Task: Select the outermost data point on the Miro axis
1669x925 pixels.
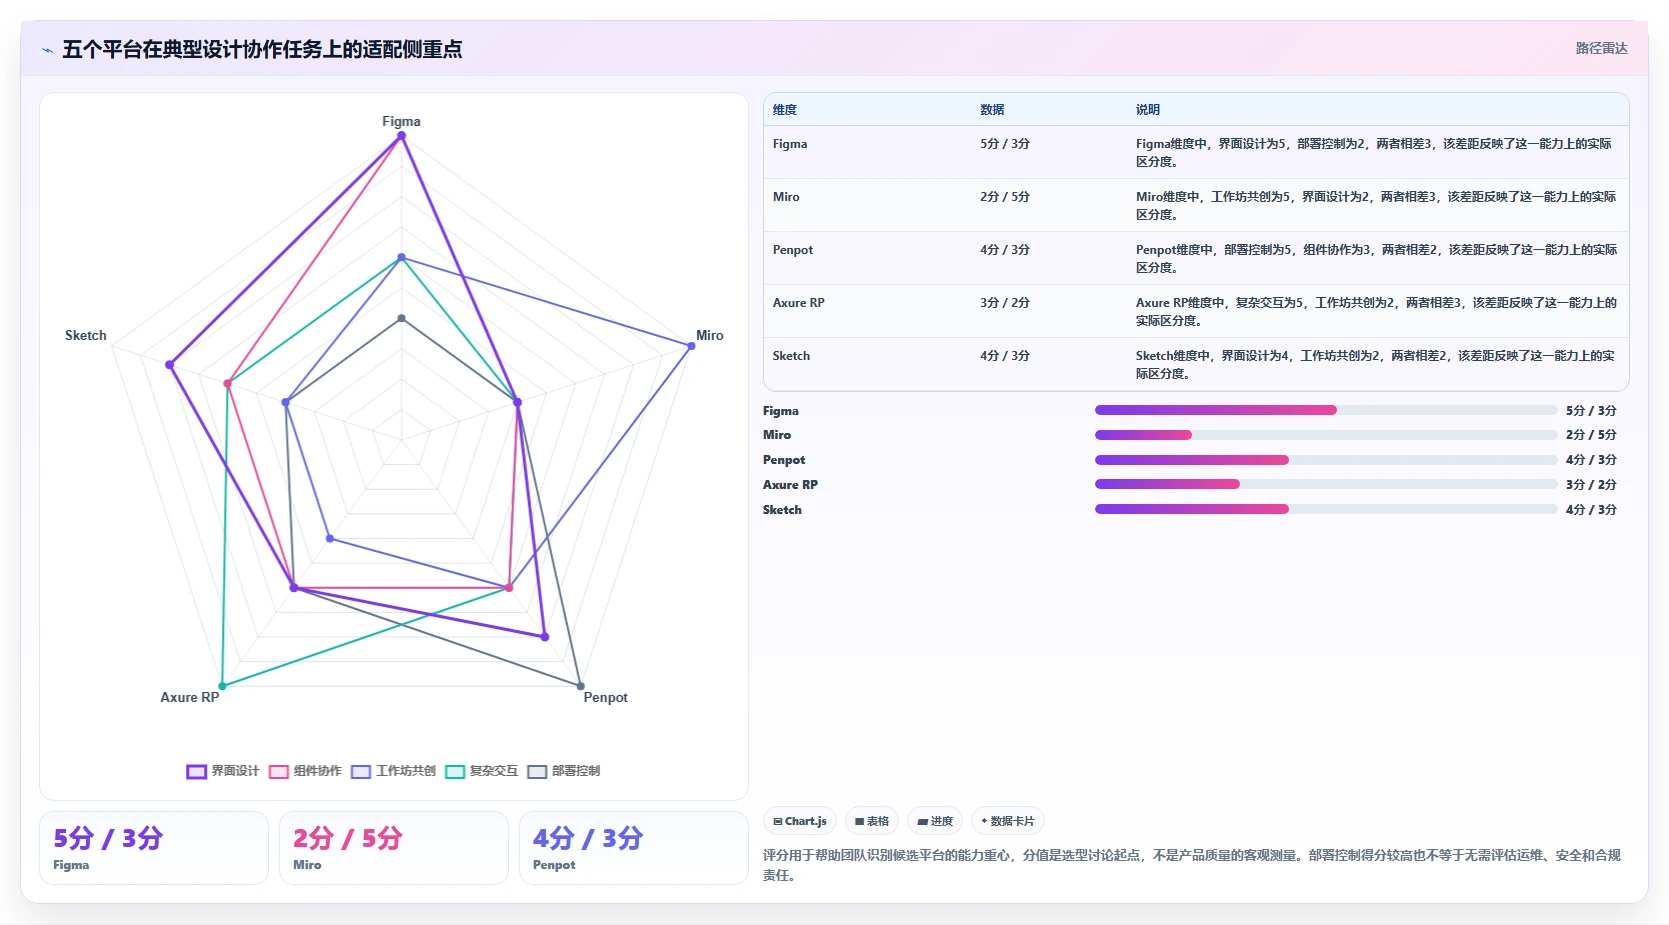Action: pyautogui.click(x=691, y=346)
